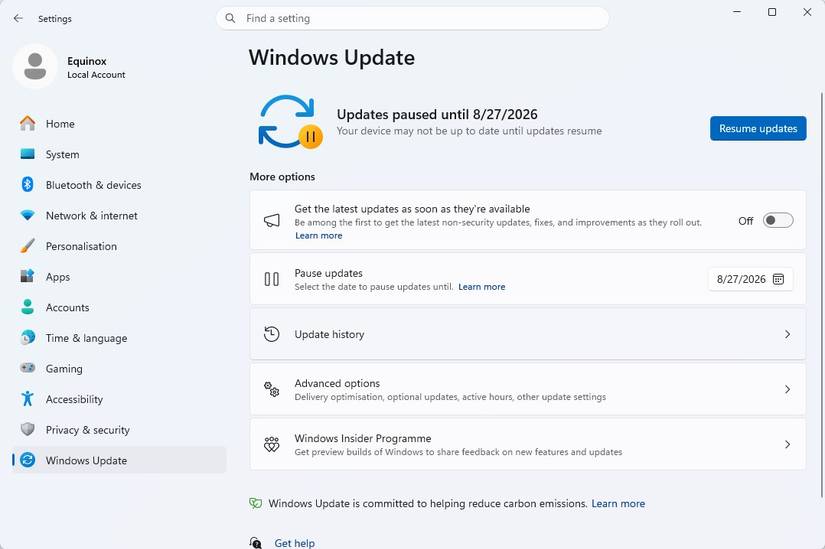The height and width of the screenshot is (549, 825).
Task: Open Personalisation settings
Action: click(x=119, y=246)
